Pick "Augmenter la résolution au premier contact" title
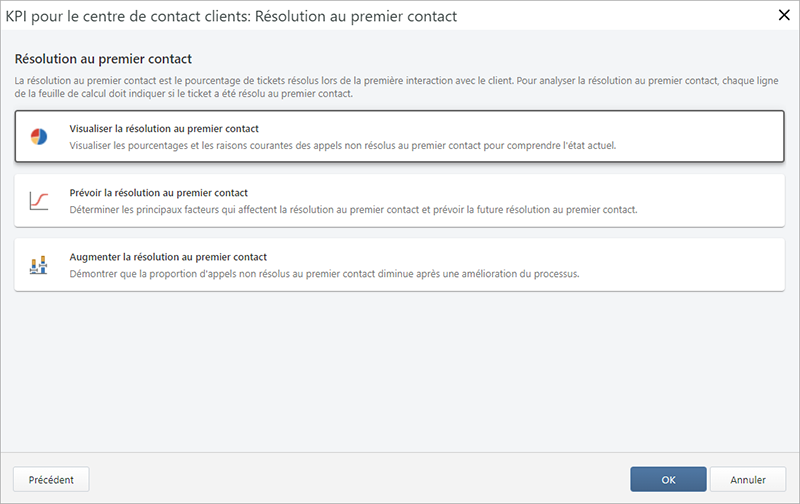800x504 pixels. [x=168, y=256]
